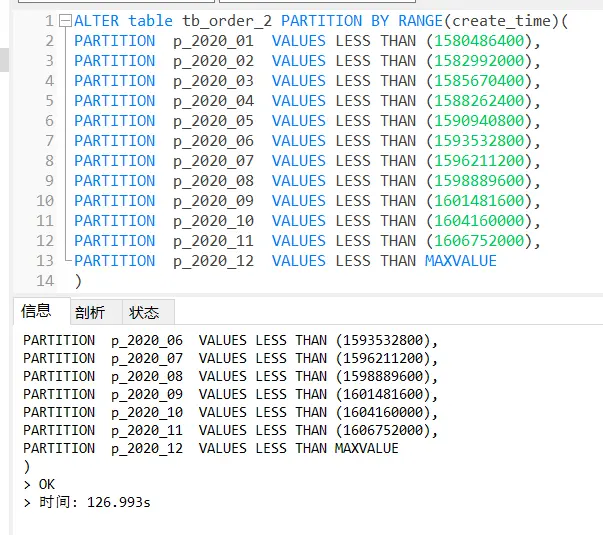Click line number 1 in the gutter
The height and width of the screenshot is (535, 603).
(x=49, y=21)
